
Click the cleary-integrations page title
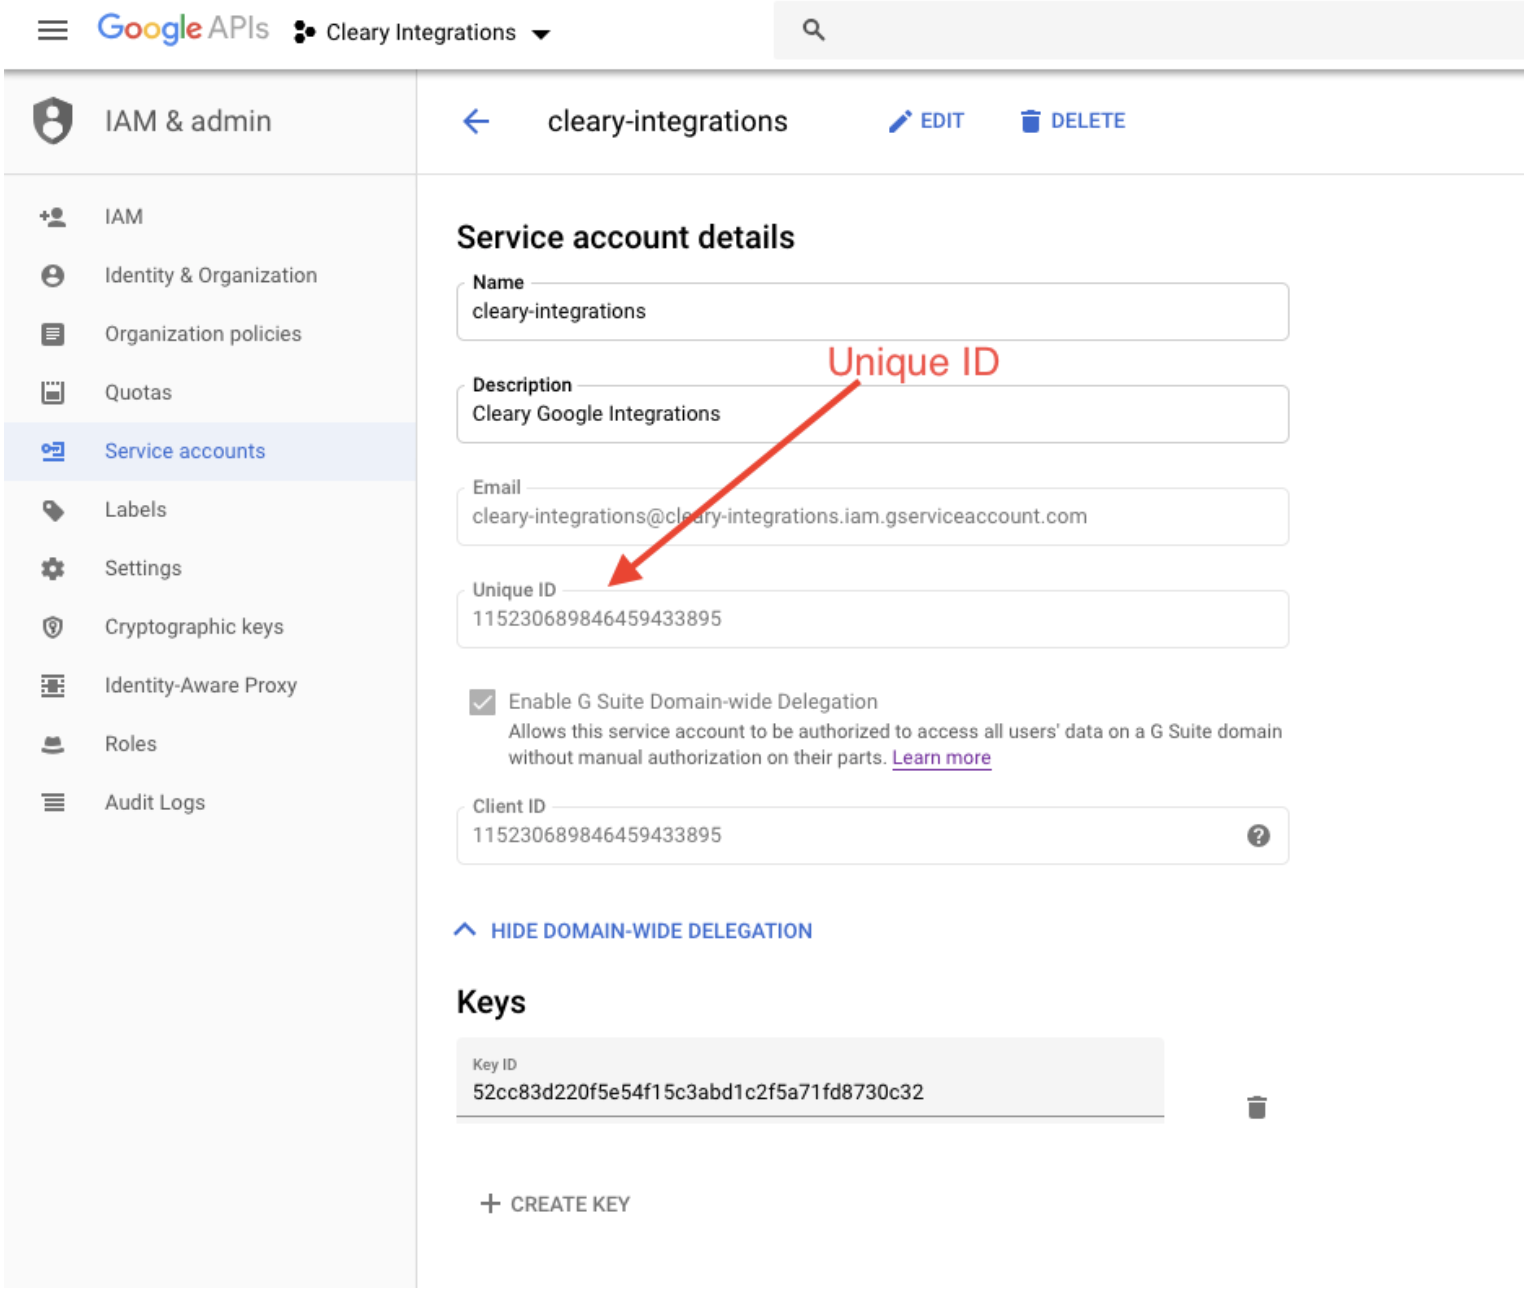coord(668,121)
